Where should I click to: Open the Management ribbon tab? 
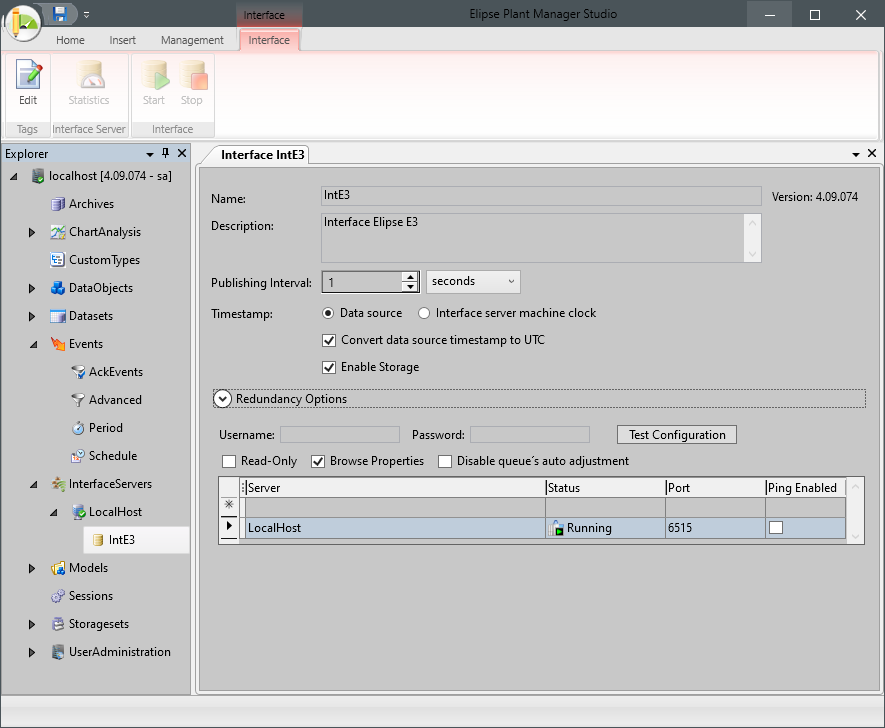192,40
